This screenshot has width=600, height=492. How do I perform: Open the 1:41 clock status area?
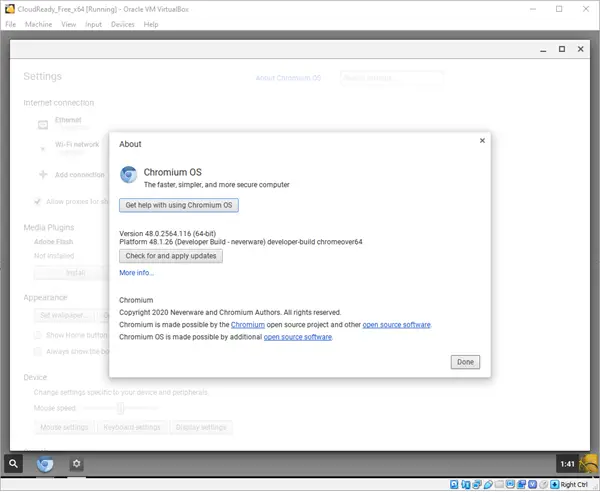567,464
